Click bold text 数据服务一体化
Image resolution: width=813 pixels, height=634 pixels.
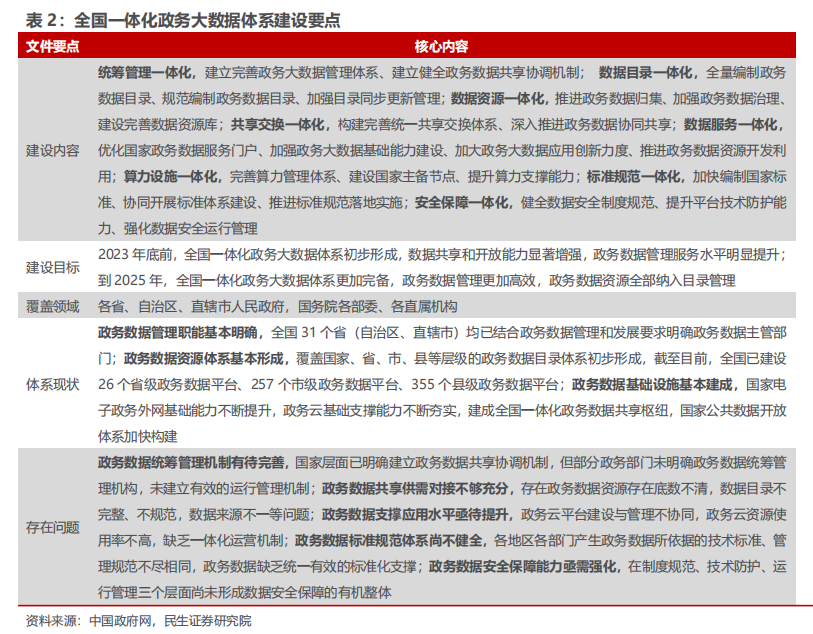(x=730, y=124)
